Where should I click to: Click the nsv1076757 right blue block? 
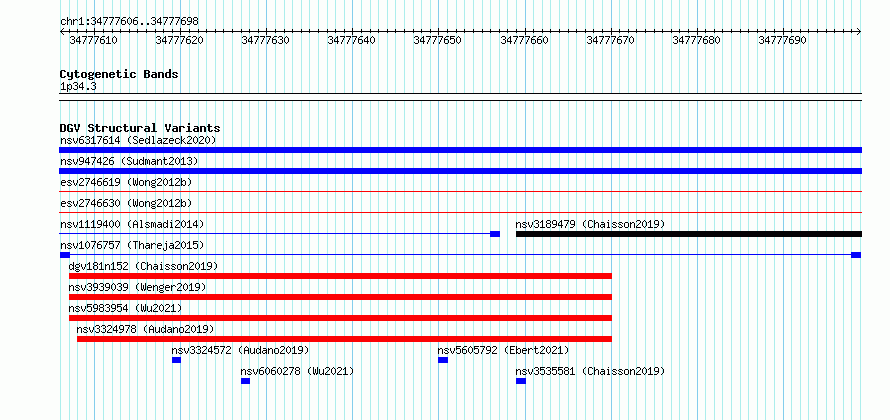(856, 255)
